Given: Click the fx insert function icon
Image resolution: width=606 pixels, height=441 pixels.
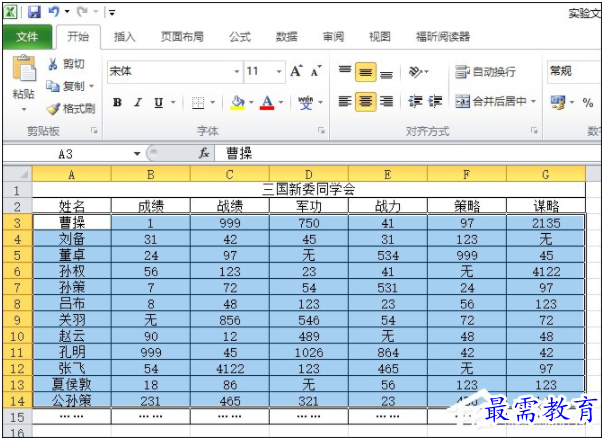Looking at the screenshot, I should [204, 153].
